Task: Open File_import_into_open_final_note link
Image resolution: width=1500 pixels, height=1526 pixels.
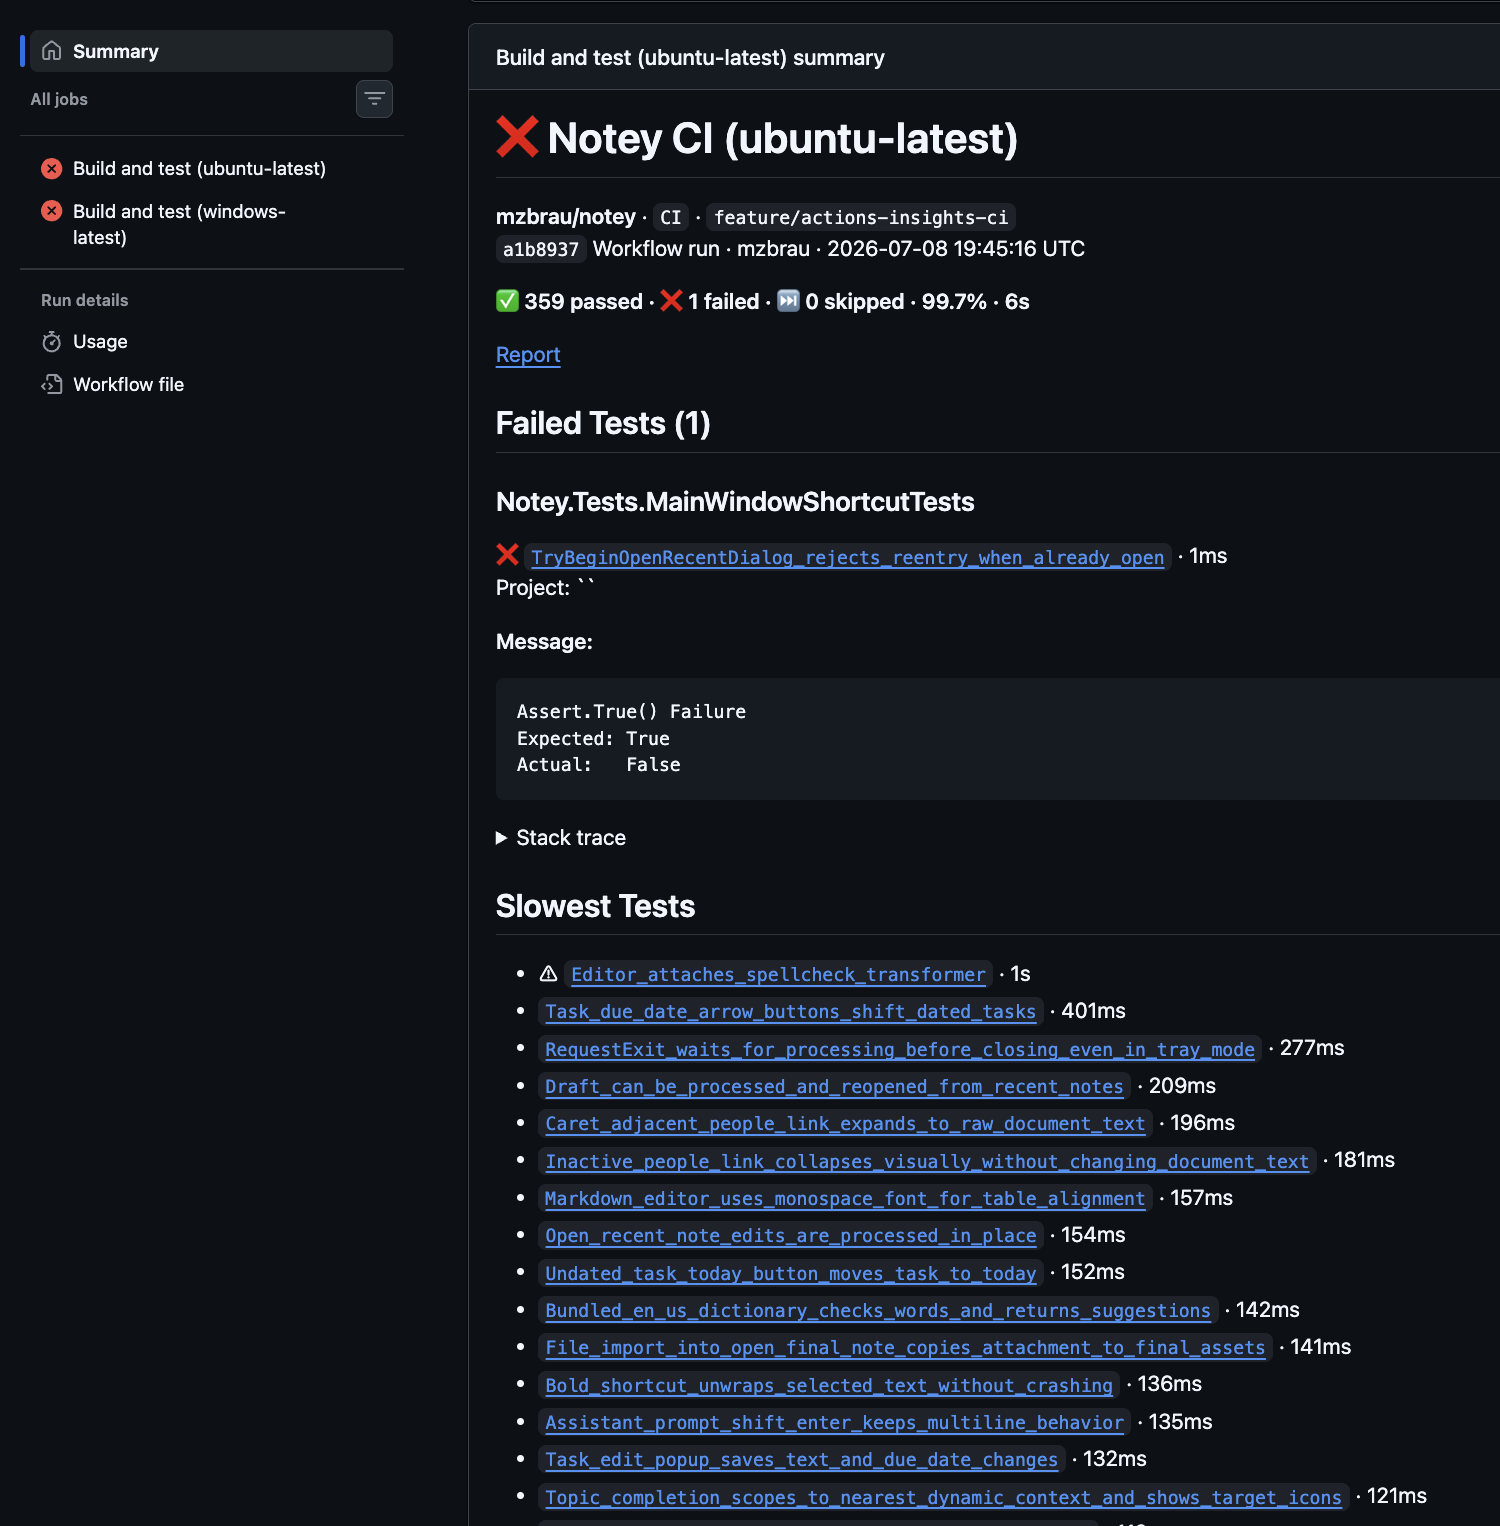Action: pos(905,1348)
